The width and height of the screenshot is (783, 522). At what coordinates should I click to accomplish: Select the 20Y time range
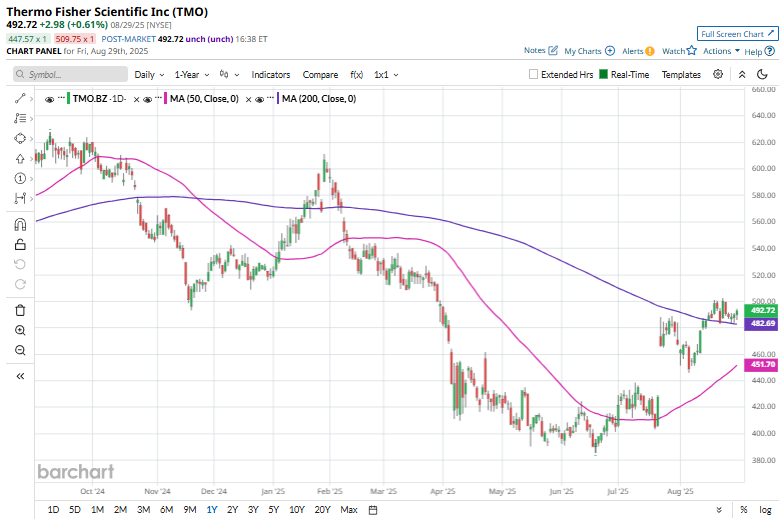tap(323, 510)
